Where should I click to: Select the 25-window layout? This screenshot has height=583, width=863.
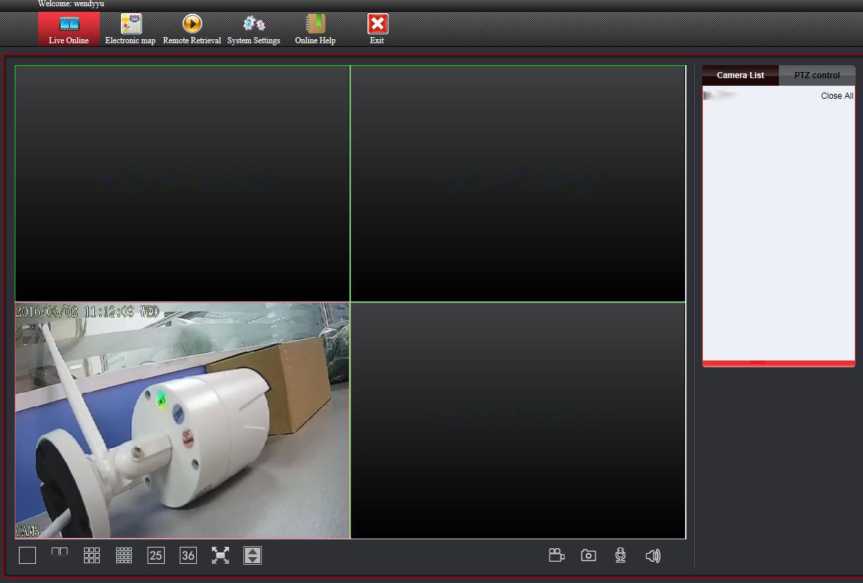point(156,556)
